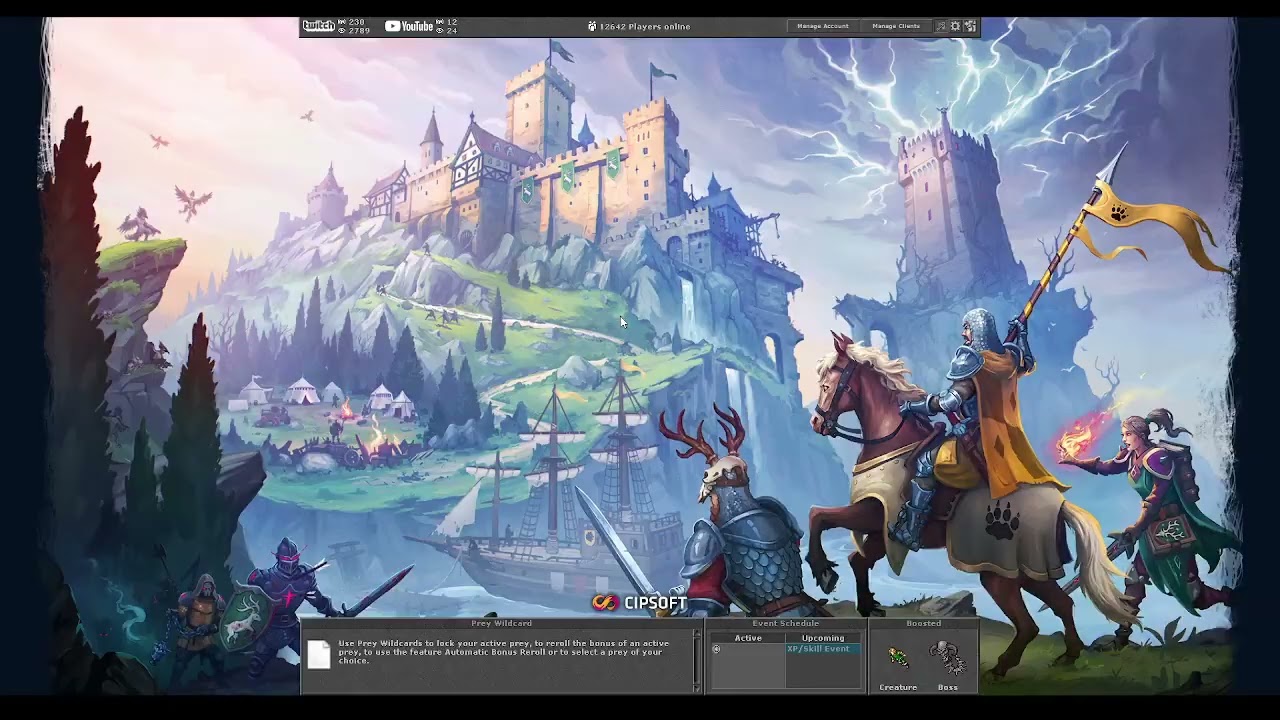Image resolution: width=1280 pixels, height=720 pixels.
Task: Click the active event circle icon
Action: [x=716, y=649]
